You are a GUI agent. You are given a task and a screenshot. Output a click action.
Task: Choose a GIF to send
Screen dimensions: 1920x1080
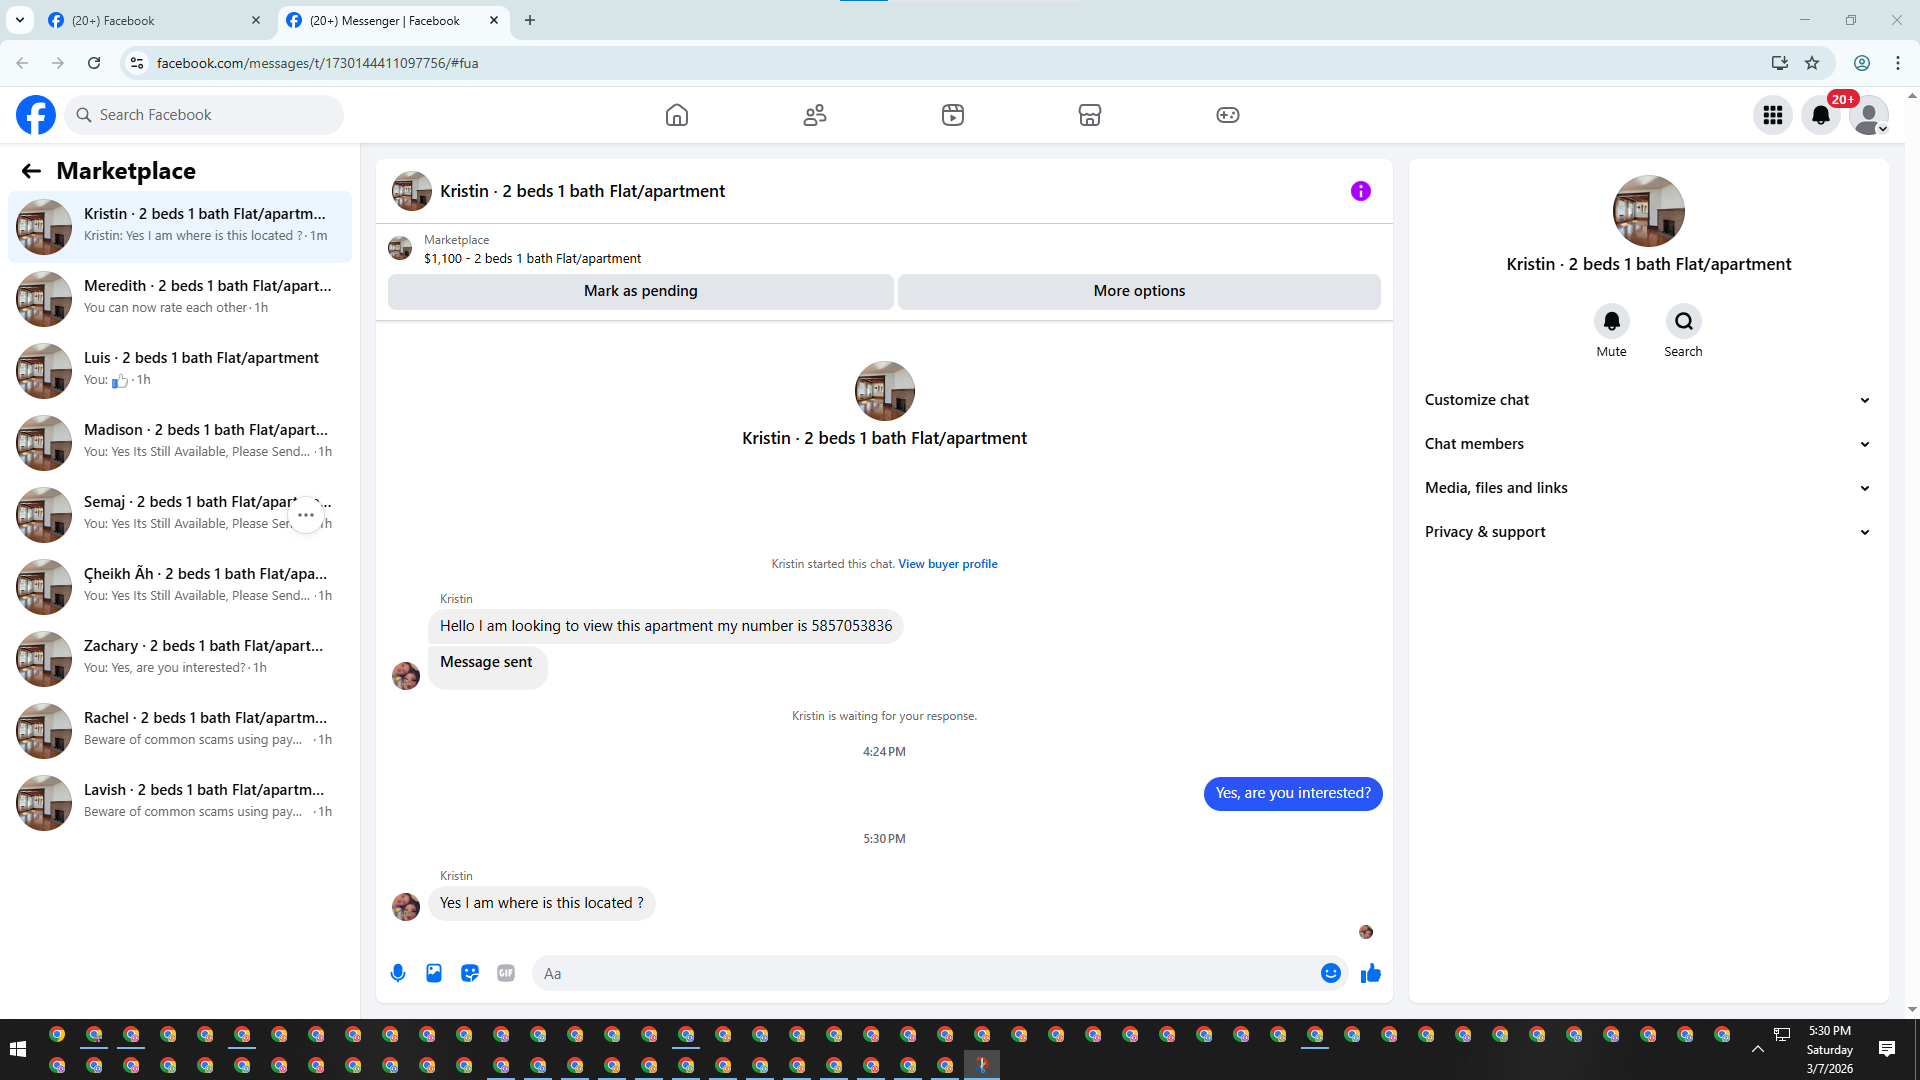click(x=506, y=973)
